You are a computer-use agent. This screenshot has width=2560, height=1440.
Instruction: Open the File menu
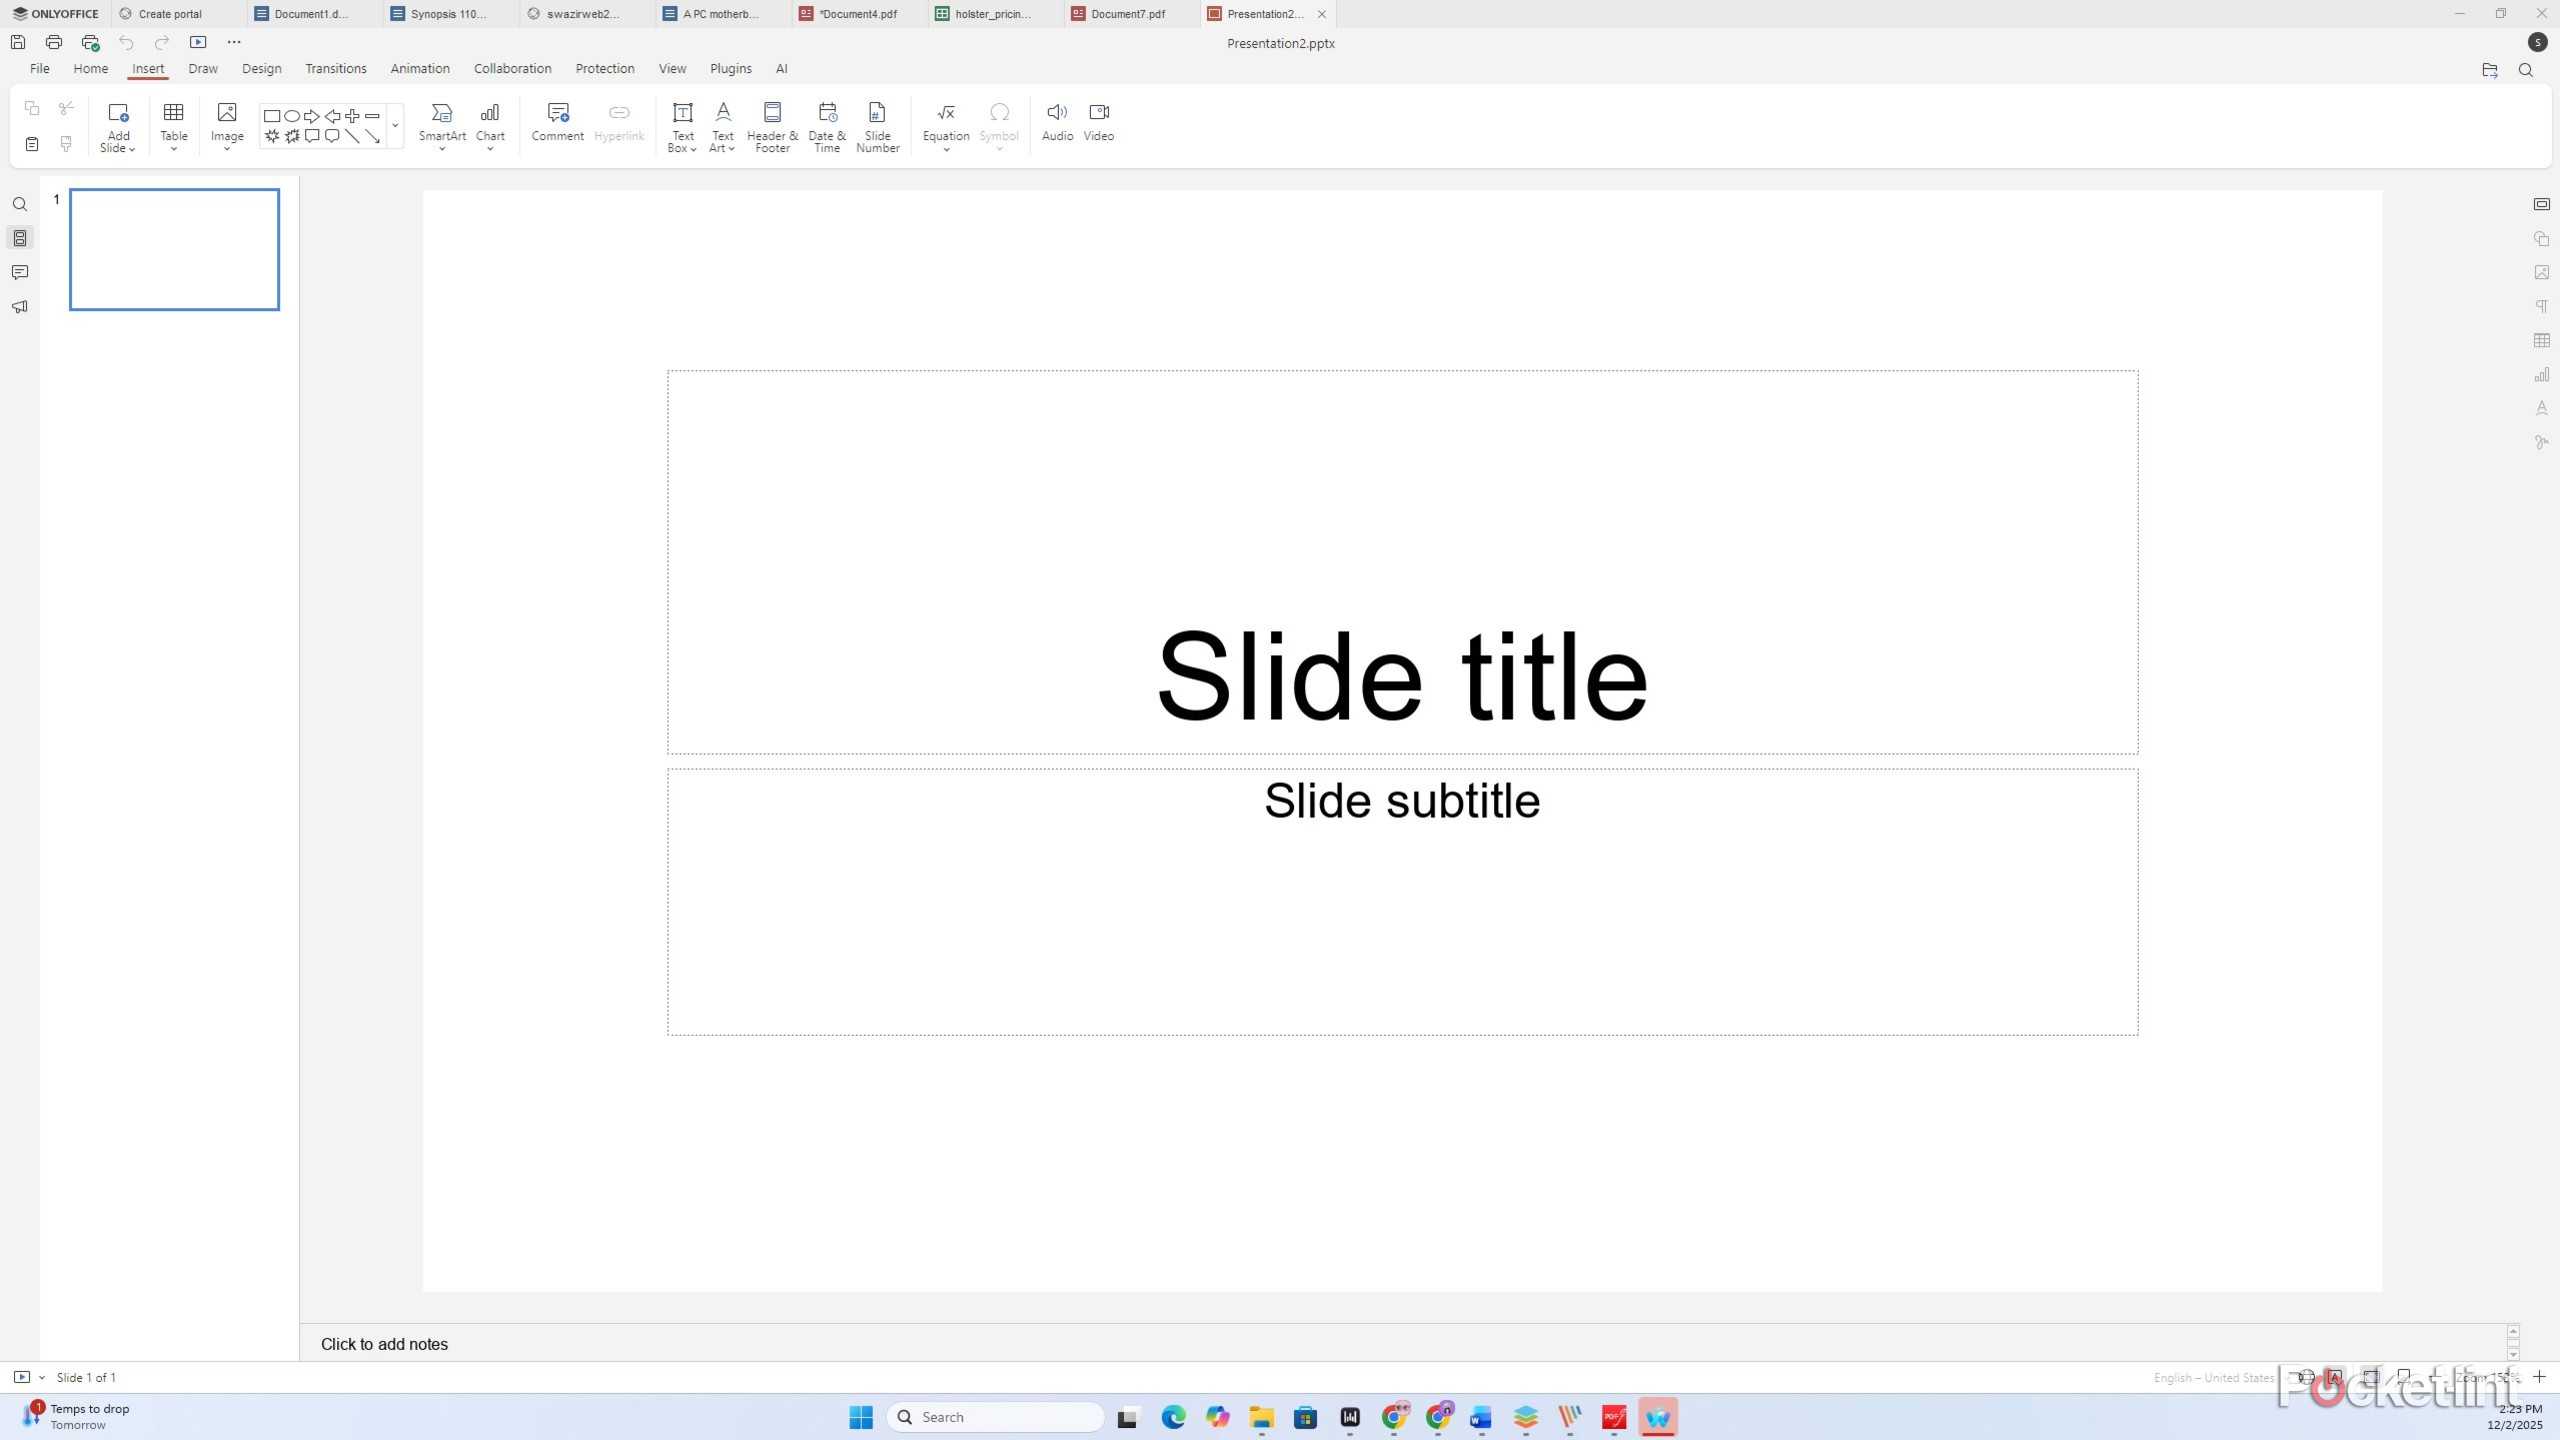(40, 68)
